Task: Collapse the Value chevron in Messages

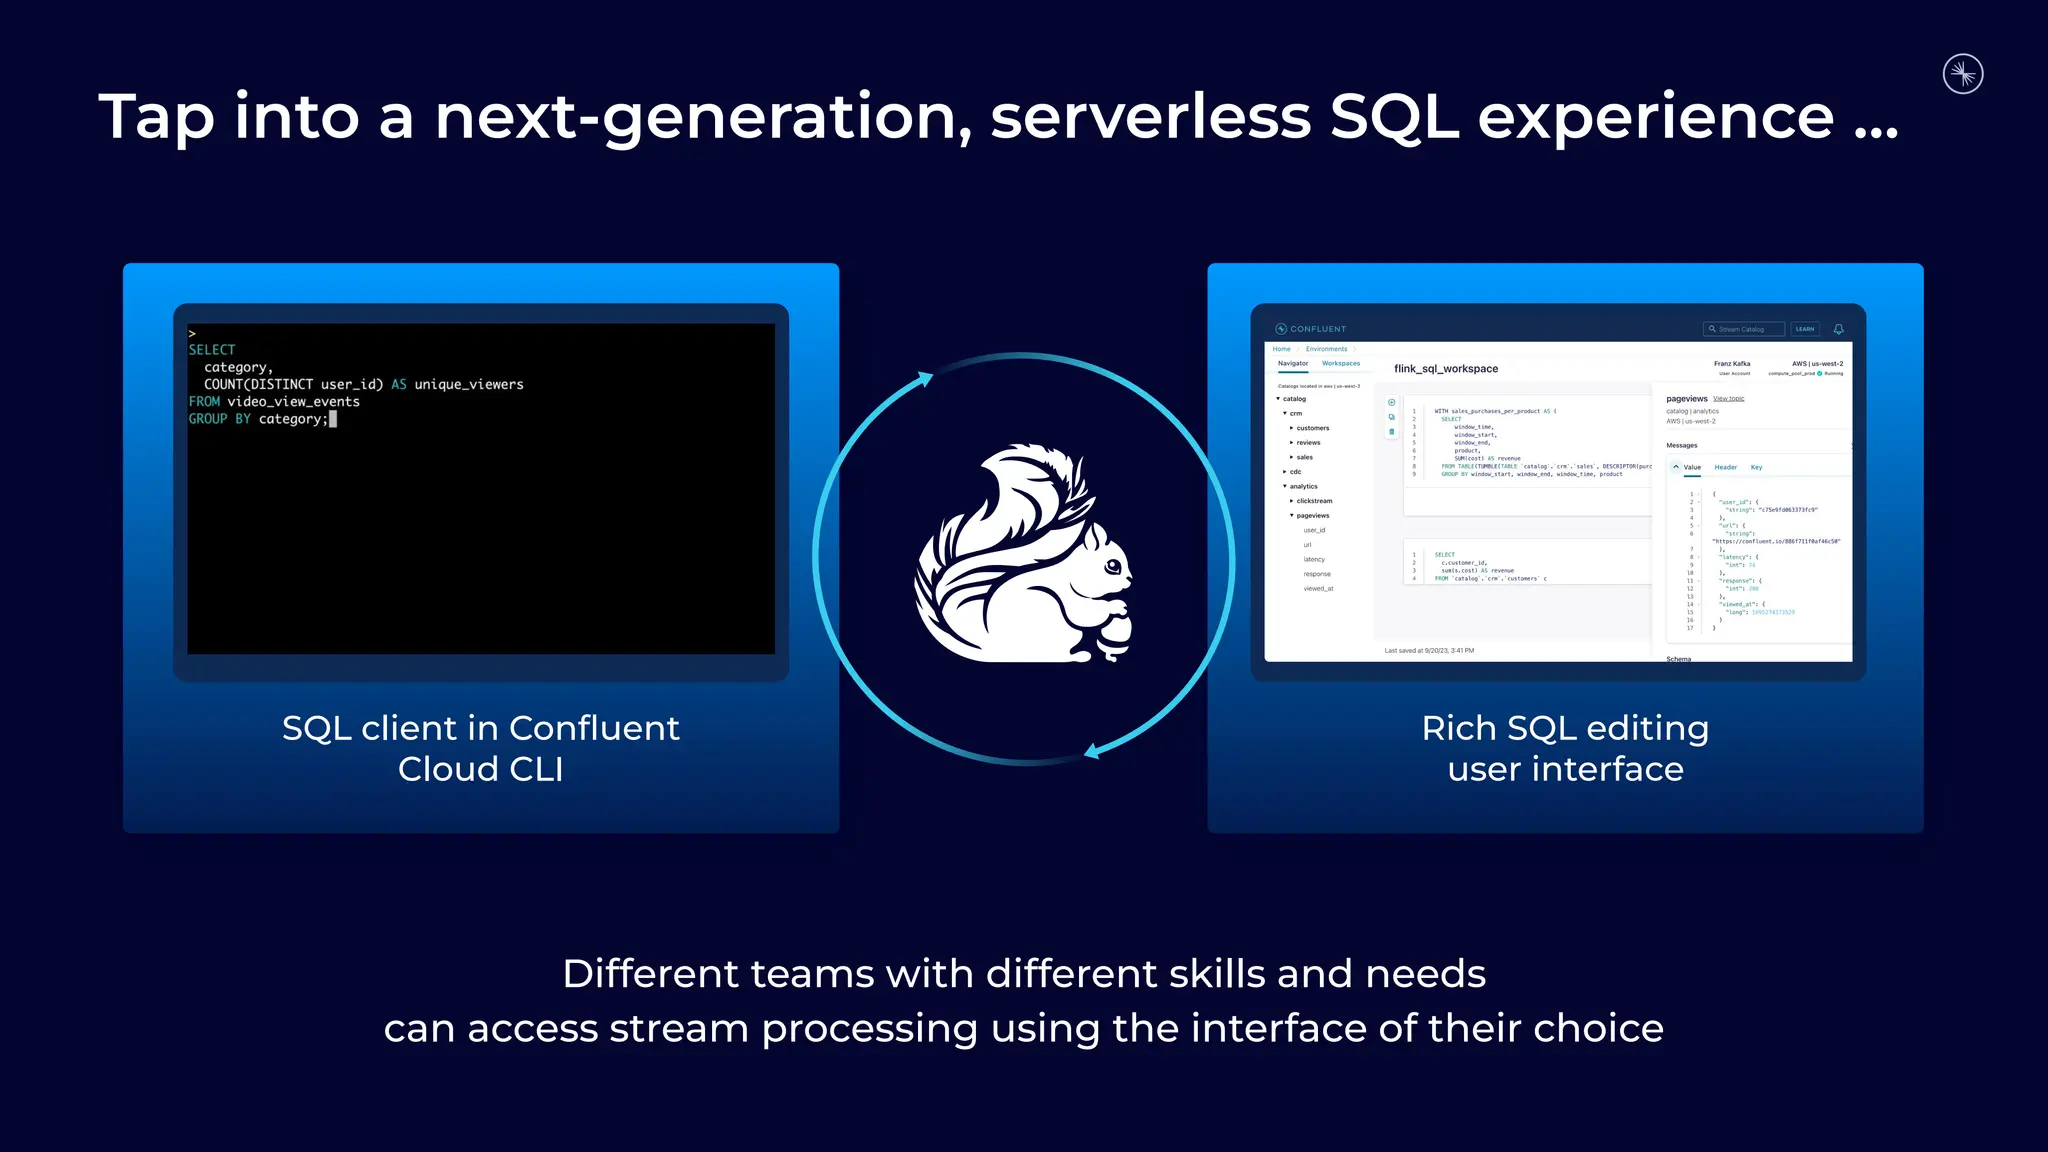Action: click(x=1676, y=467)
